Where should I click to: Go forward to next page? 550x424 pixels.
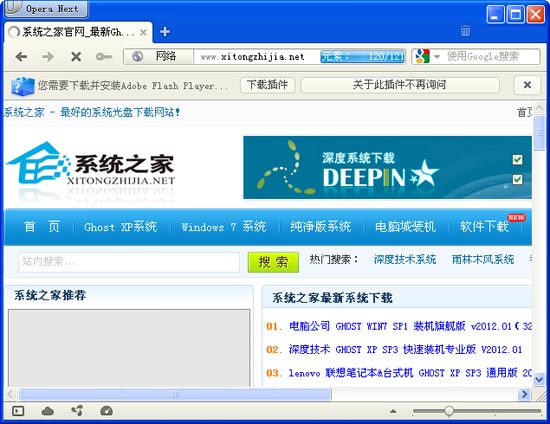pyautogui.click(x=48, y=56)
